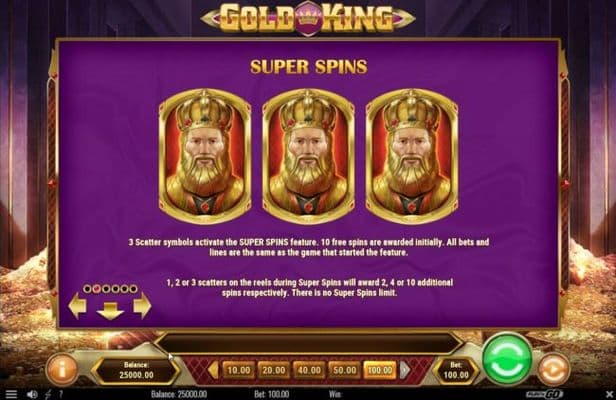The height and width of the screenshot is (400, 616).
Task: Mute the sound with the speaker icon
Action: click(x=32, y=394)
